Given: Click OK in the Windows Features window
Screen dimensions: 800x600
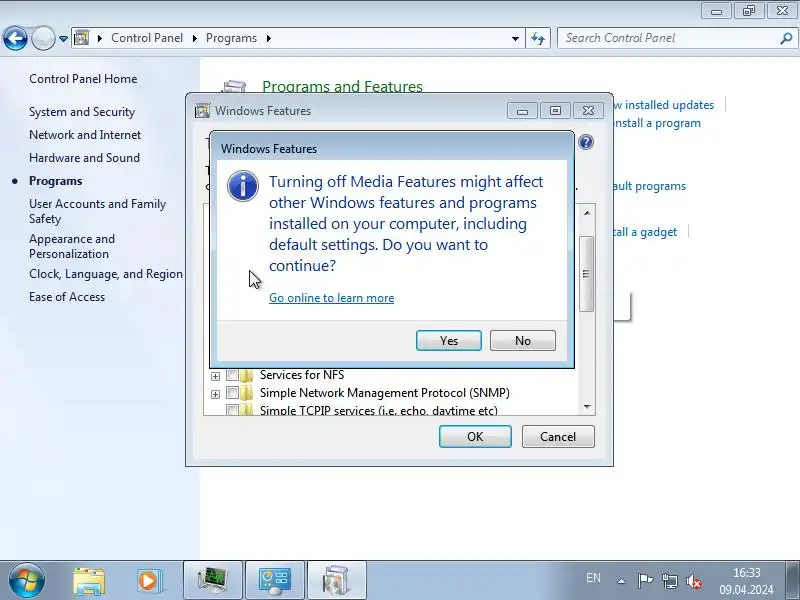Looking at the screenshot, I should point(475,437).
